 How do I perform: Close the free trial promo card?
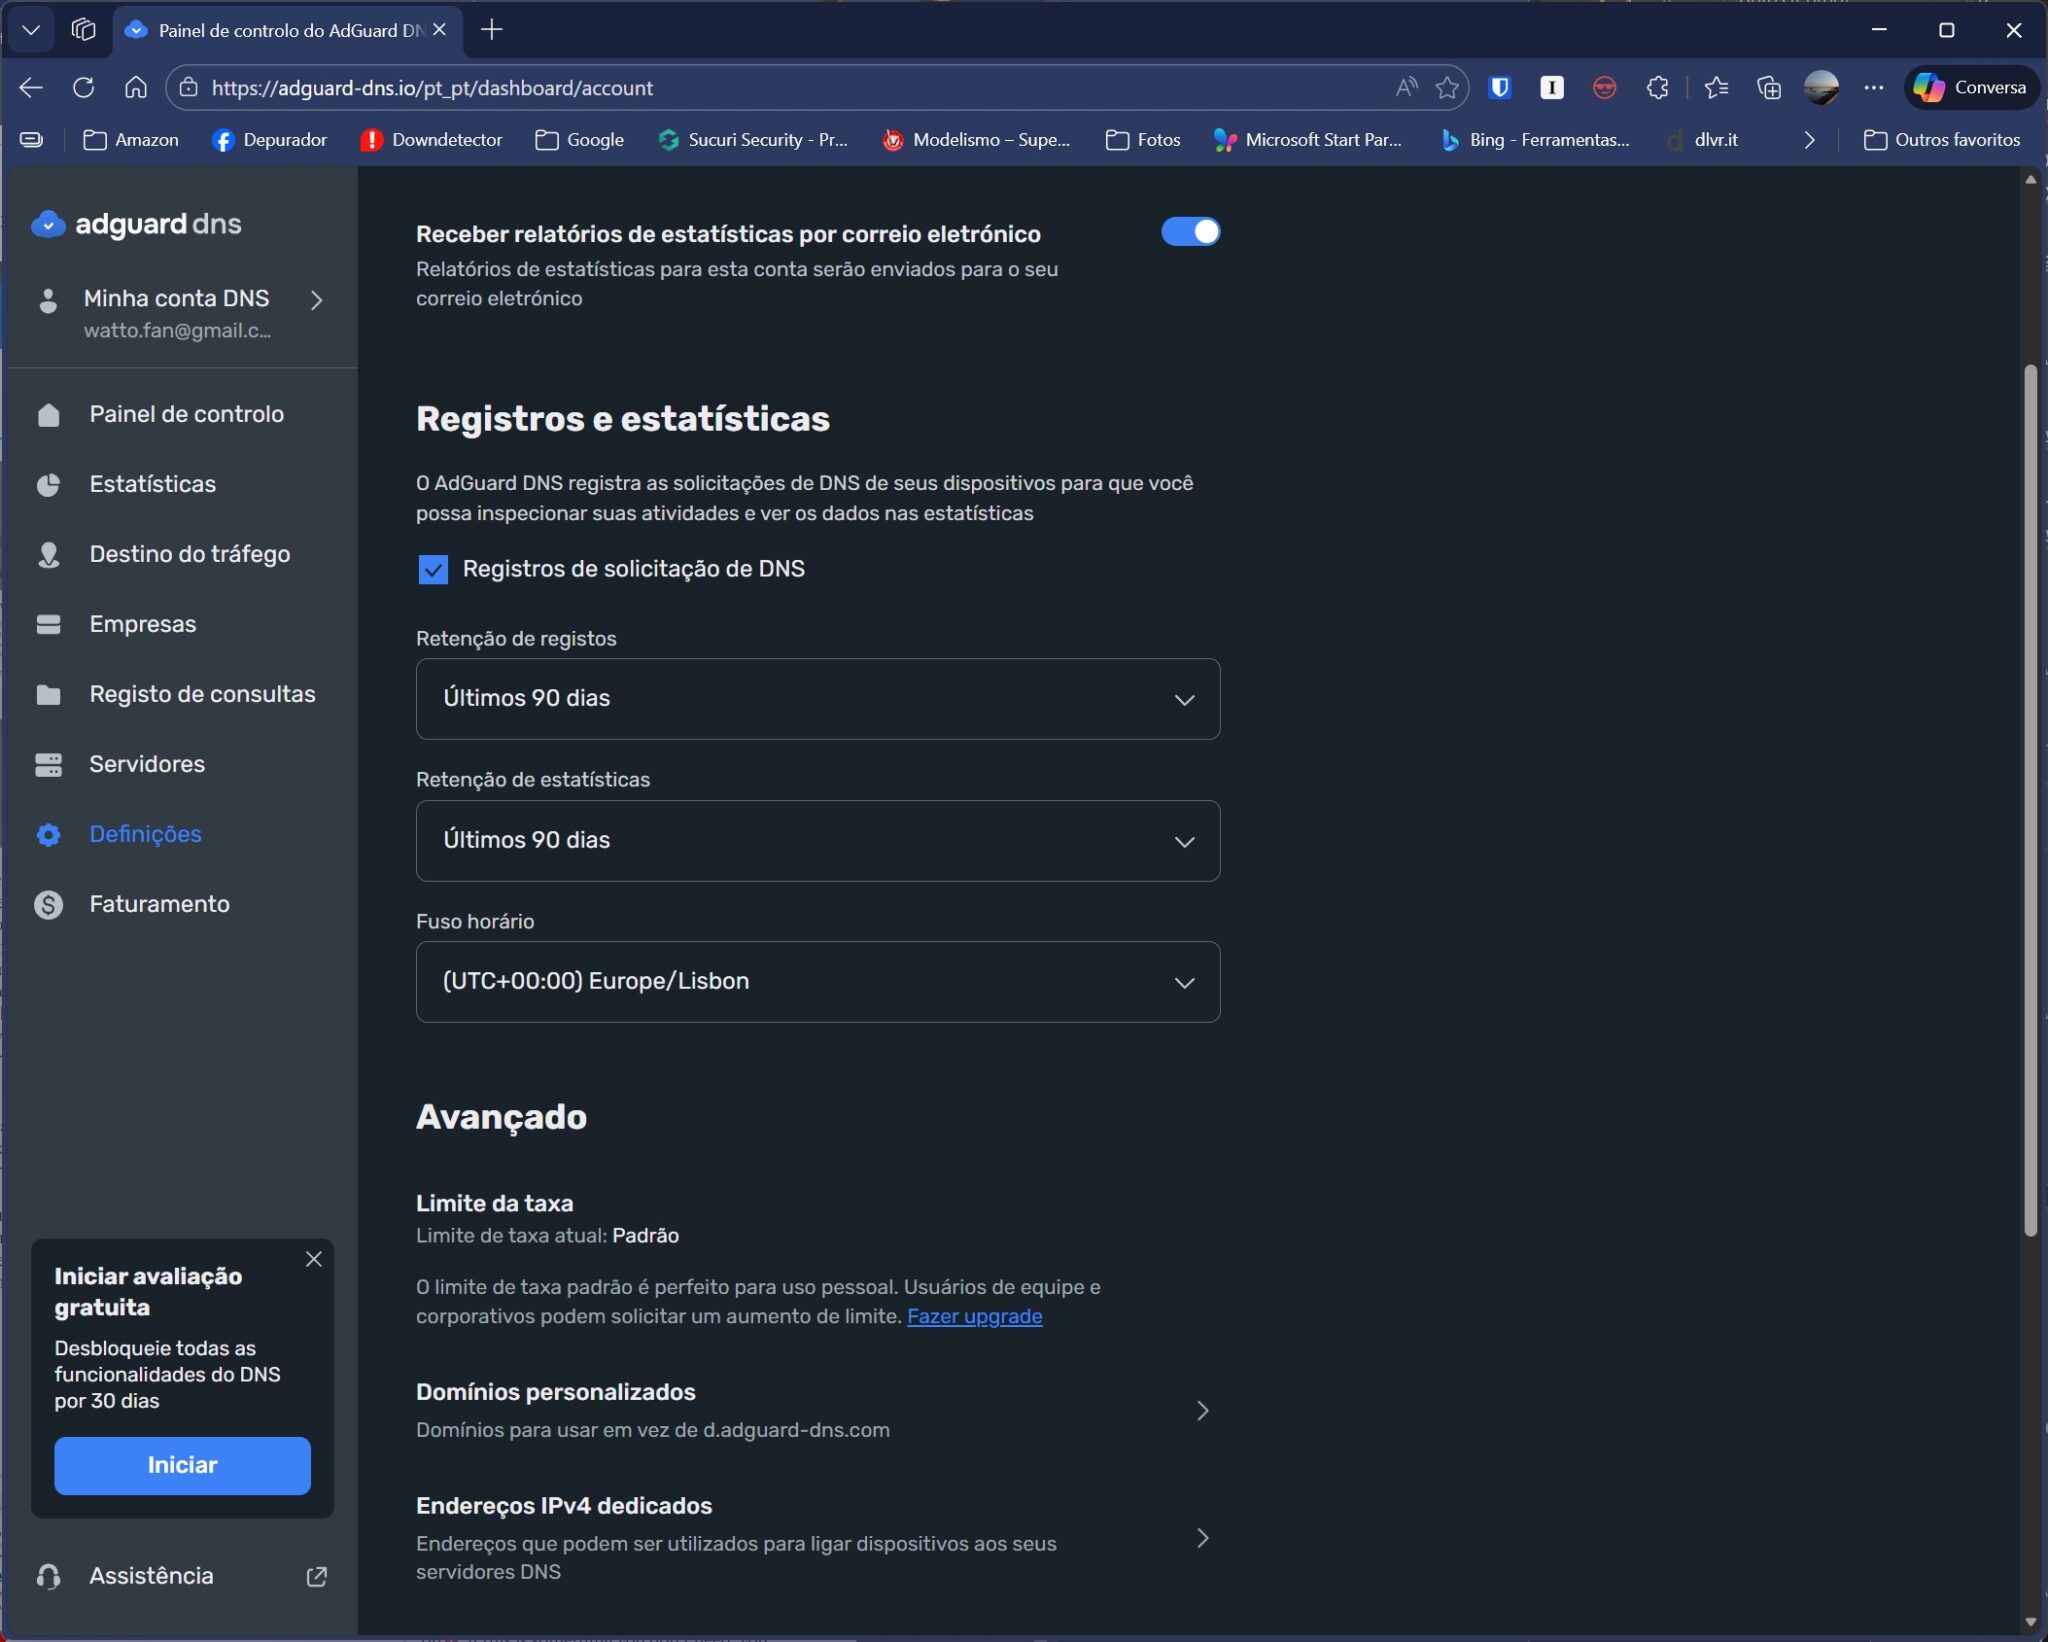click(x=314, y=1259)
